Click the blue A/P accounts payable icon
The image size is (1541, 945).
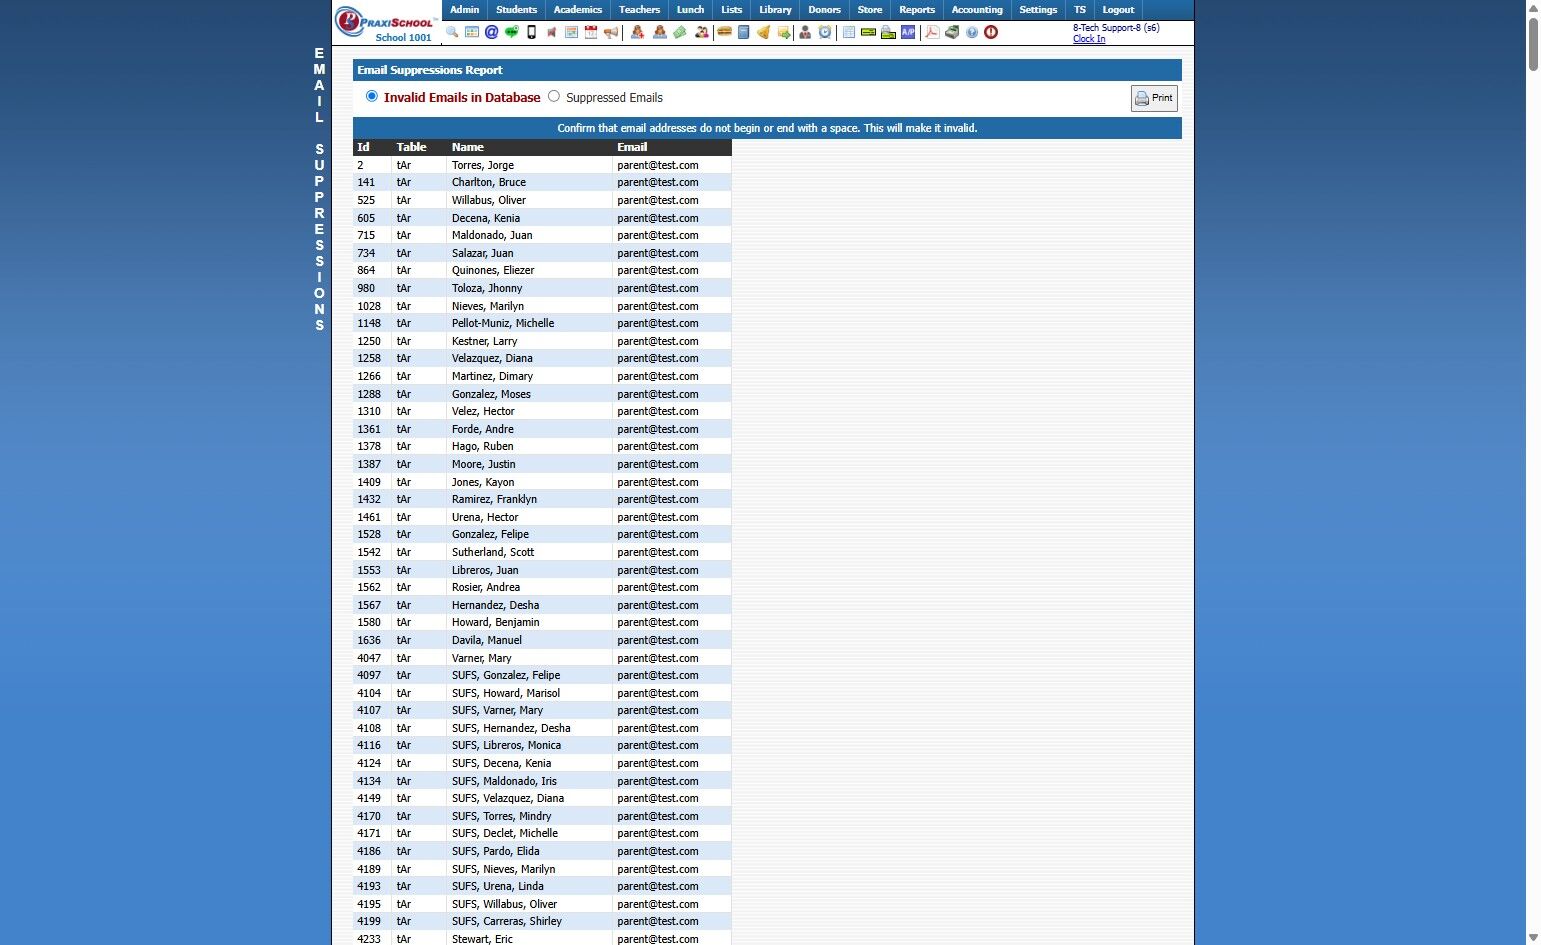[x=908, y=32]
